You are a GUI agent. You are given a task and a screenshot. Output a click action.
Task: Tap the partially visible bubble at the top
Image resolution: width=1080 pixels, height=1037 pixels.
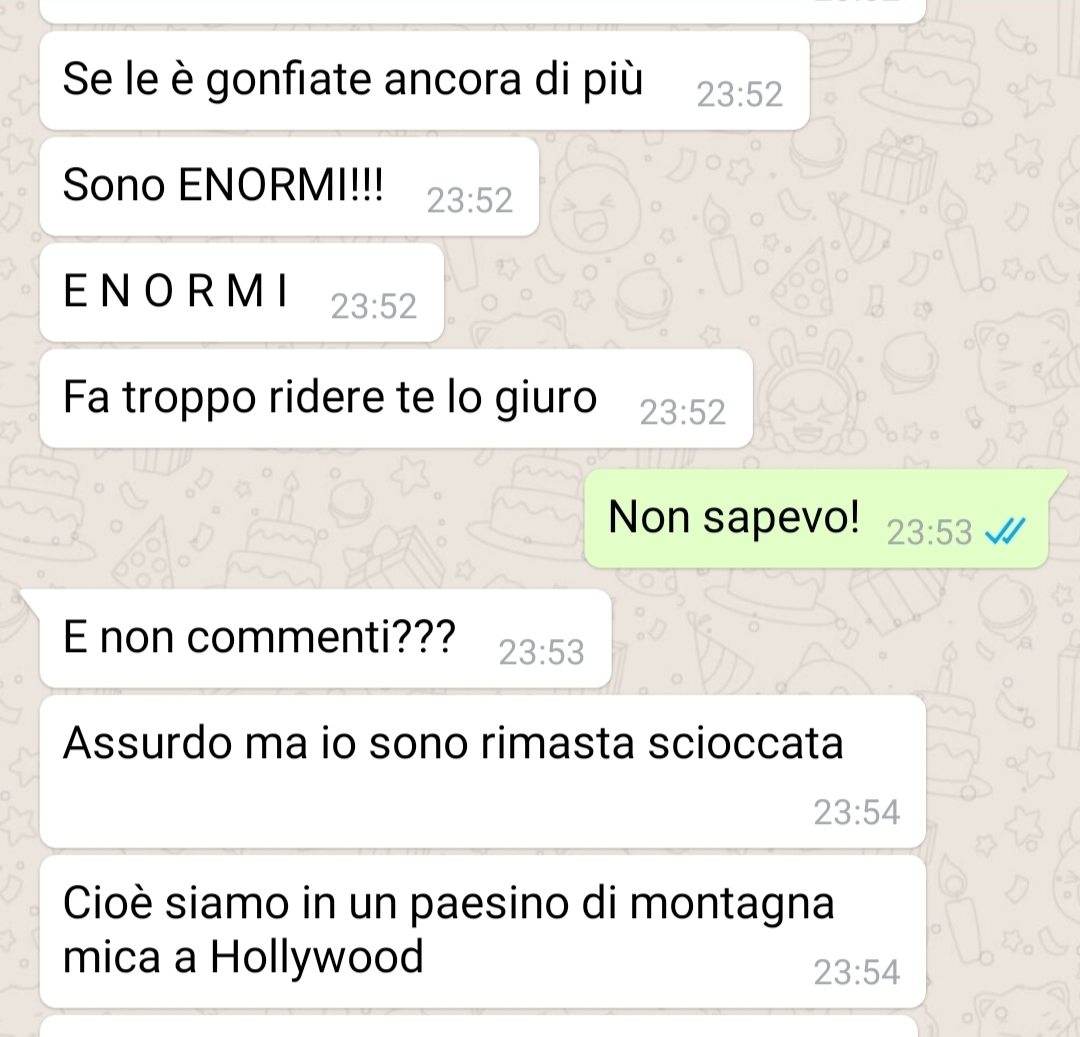point(482,11)
